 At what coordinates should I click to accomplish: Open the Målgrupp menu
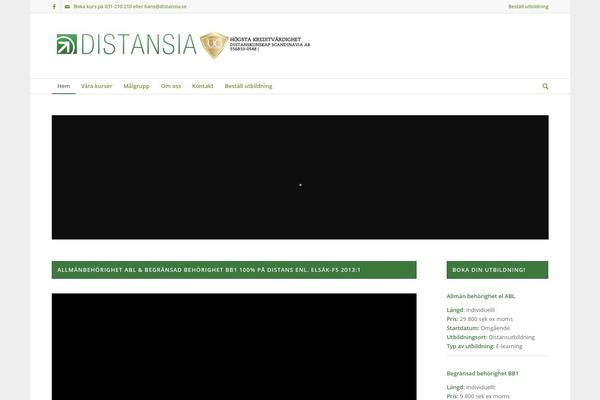(x=136, y=86)
